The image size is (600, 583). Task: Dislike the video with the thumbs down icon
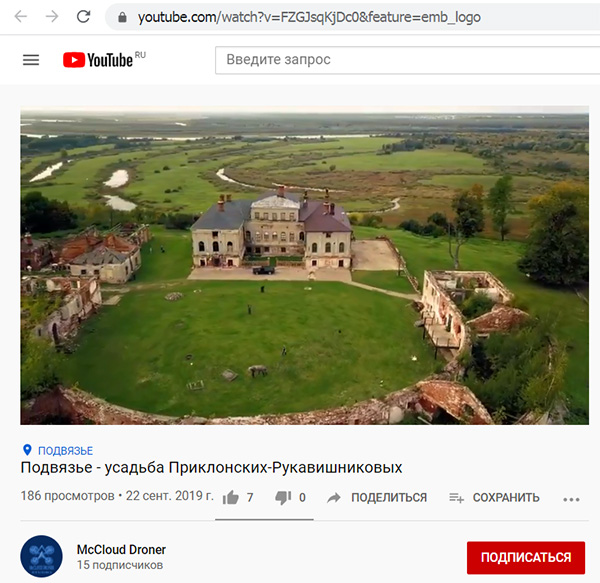pyautogui.click(x=283, y=498)
